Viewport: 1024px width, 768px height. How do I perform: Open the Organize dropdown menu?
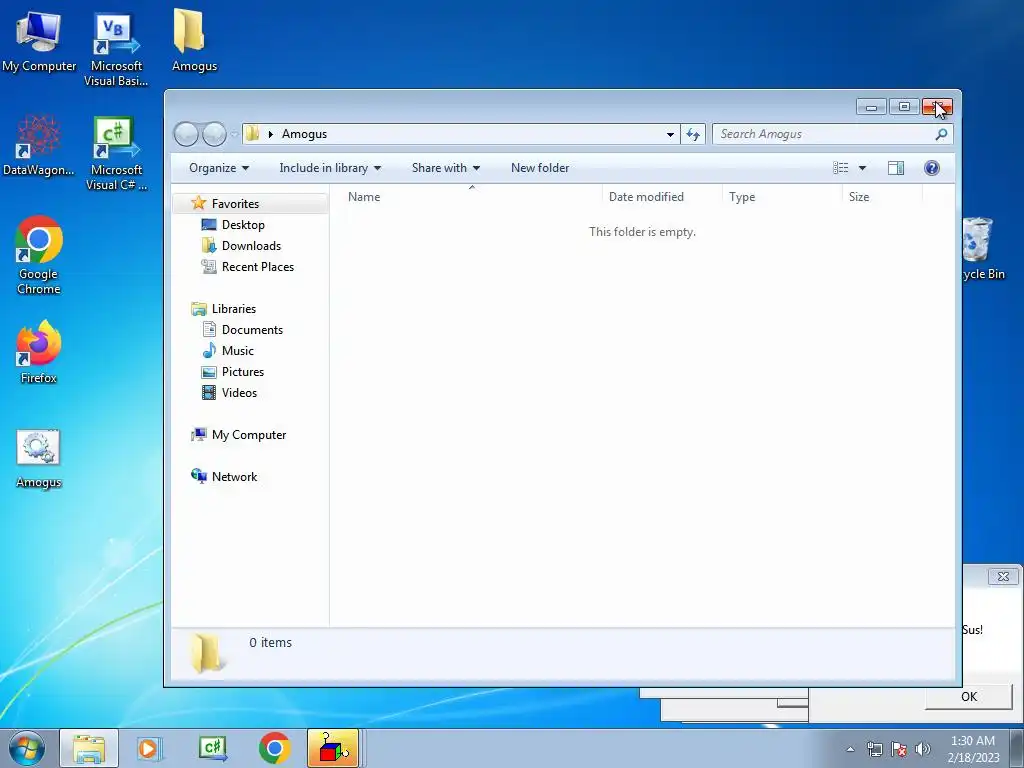219,168
